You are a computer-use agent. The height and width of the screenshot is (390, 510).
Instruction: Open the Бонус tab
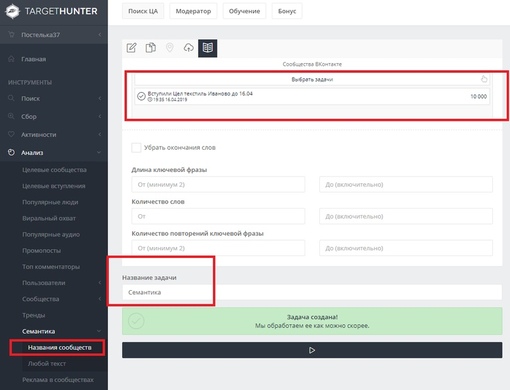[287, 11]
